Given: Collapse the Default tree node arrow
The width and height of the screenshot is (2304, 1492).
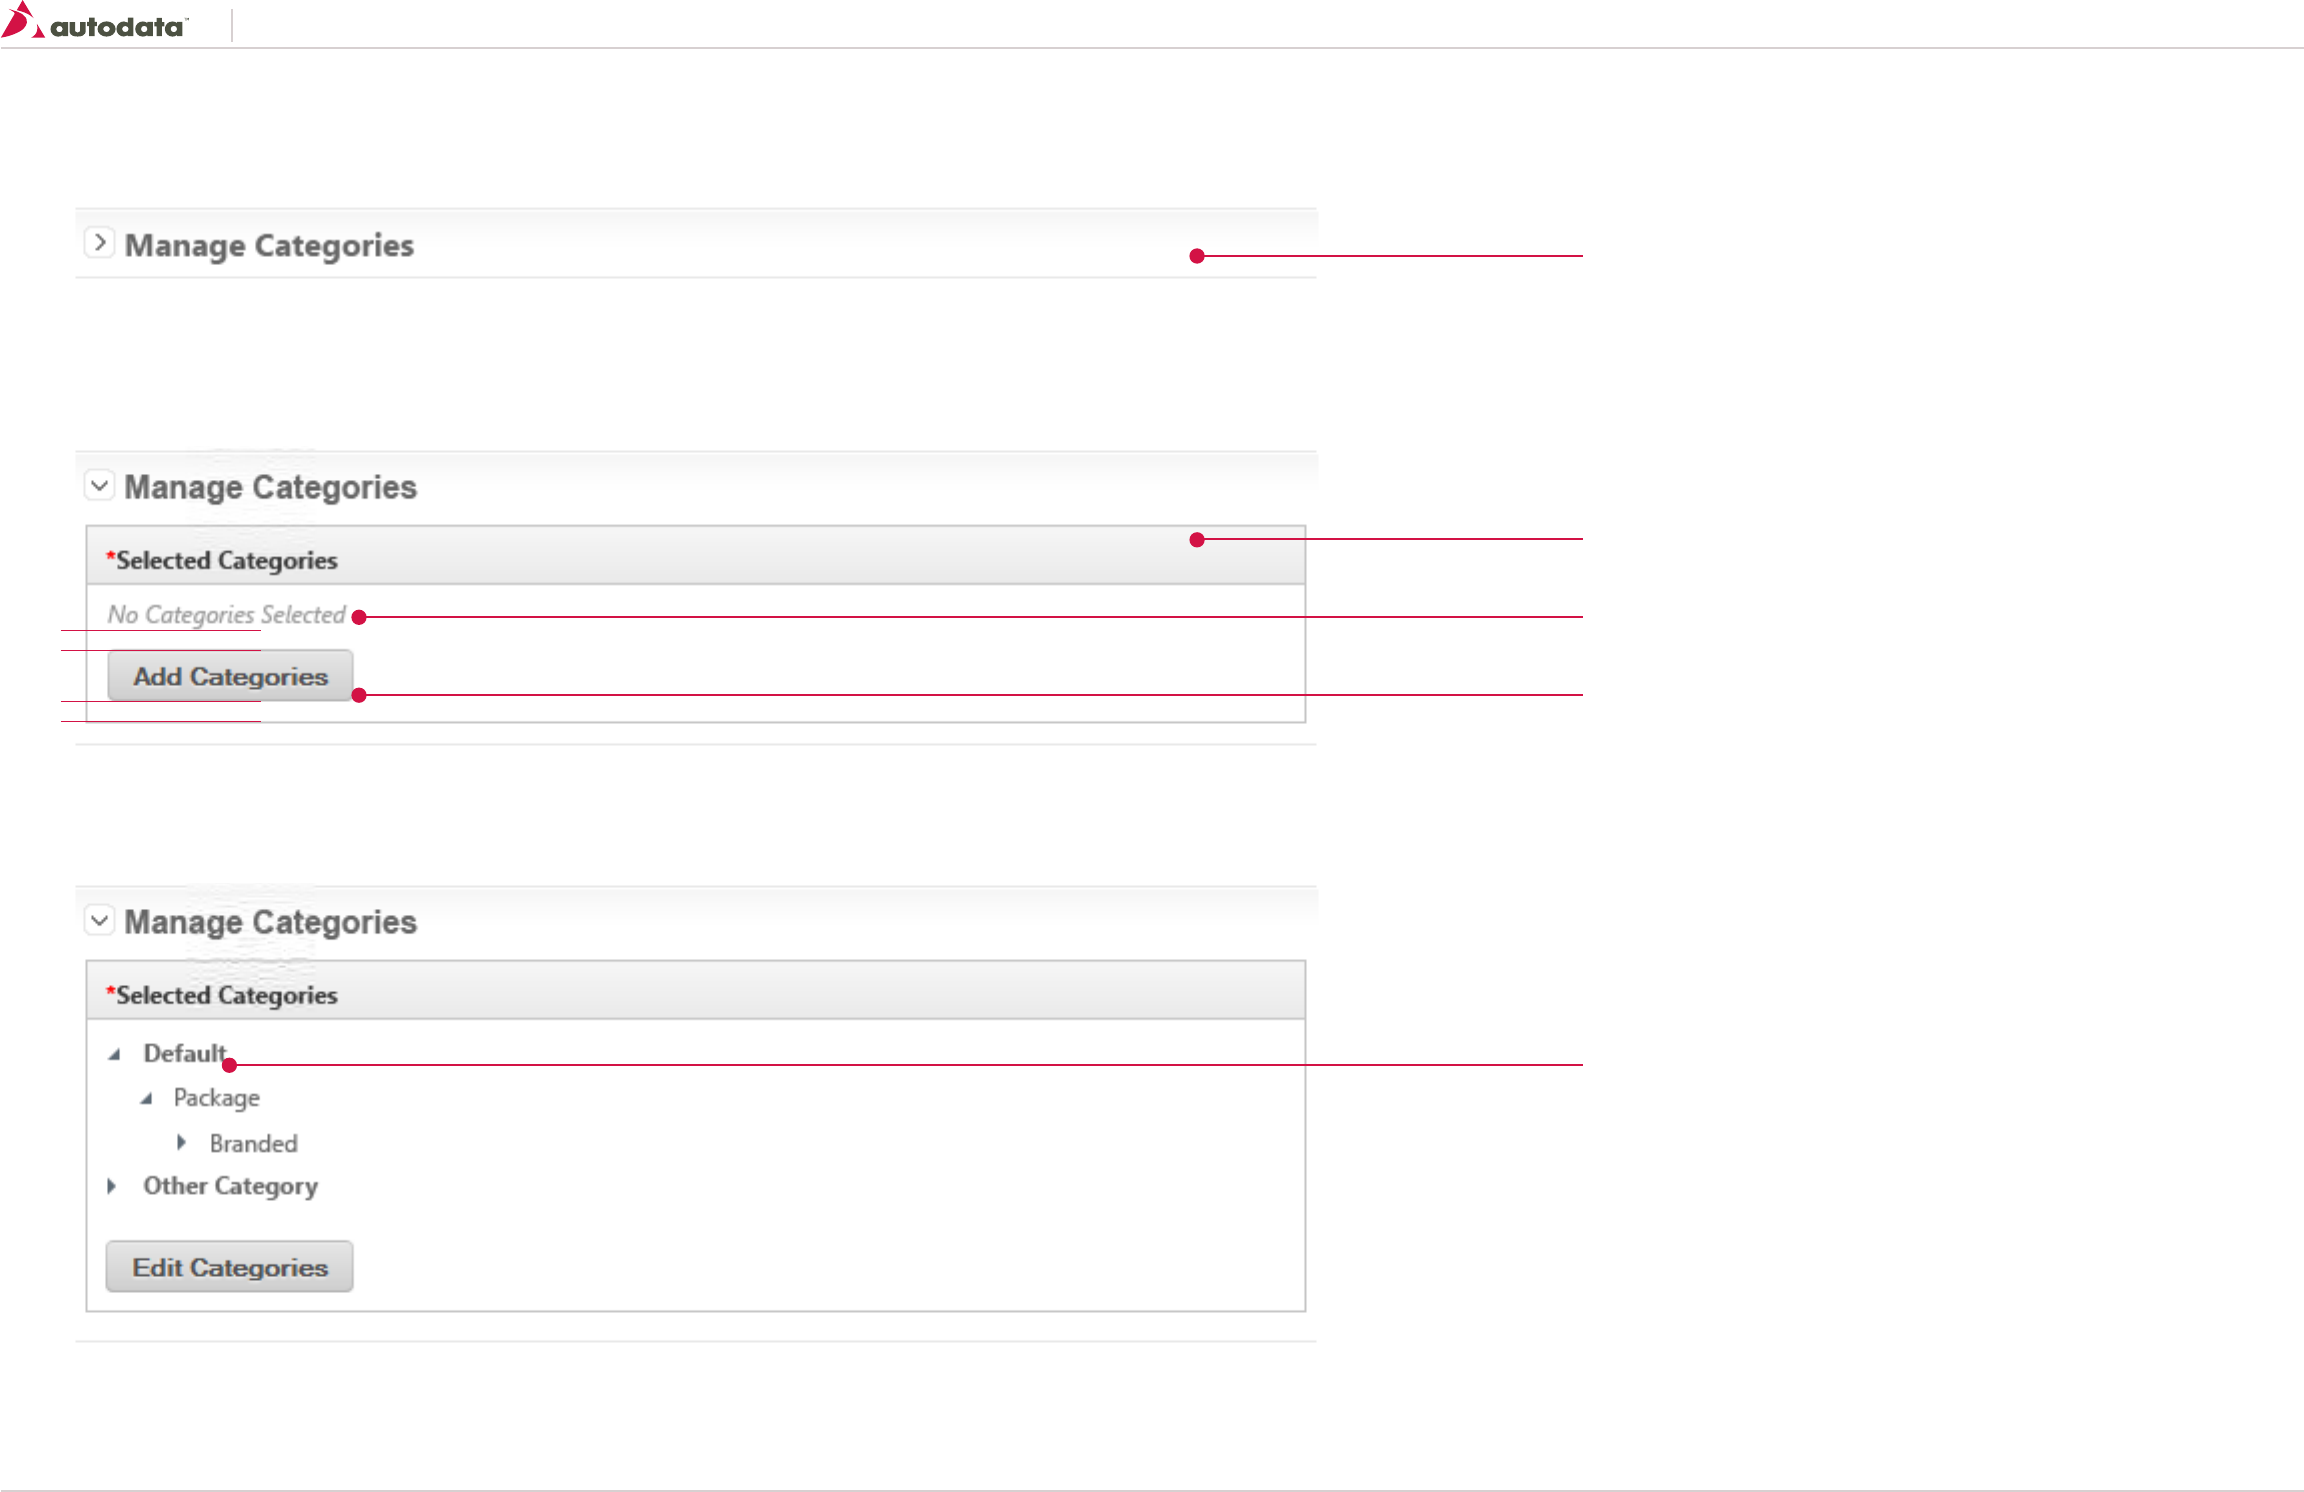Looking at the screenshot, I should click(x=115, y=1054).
